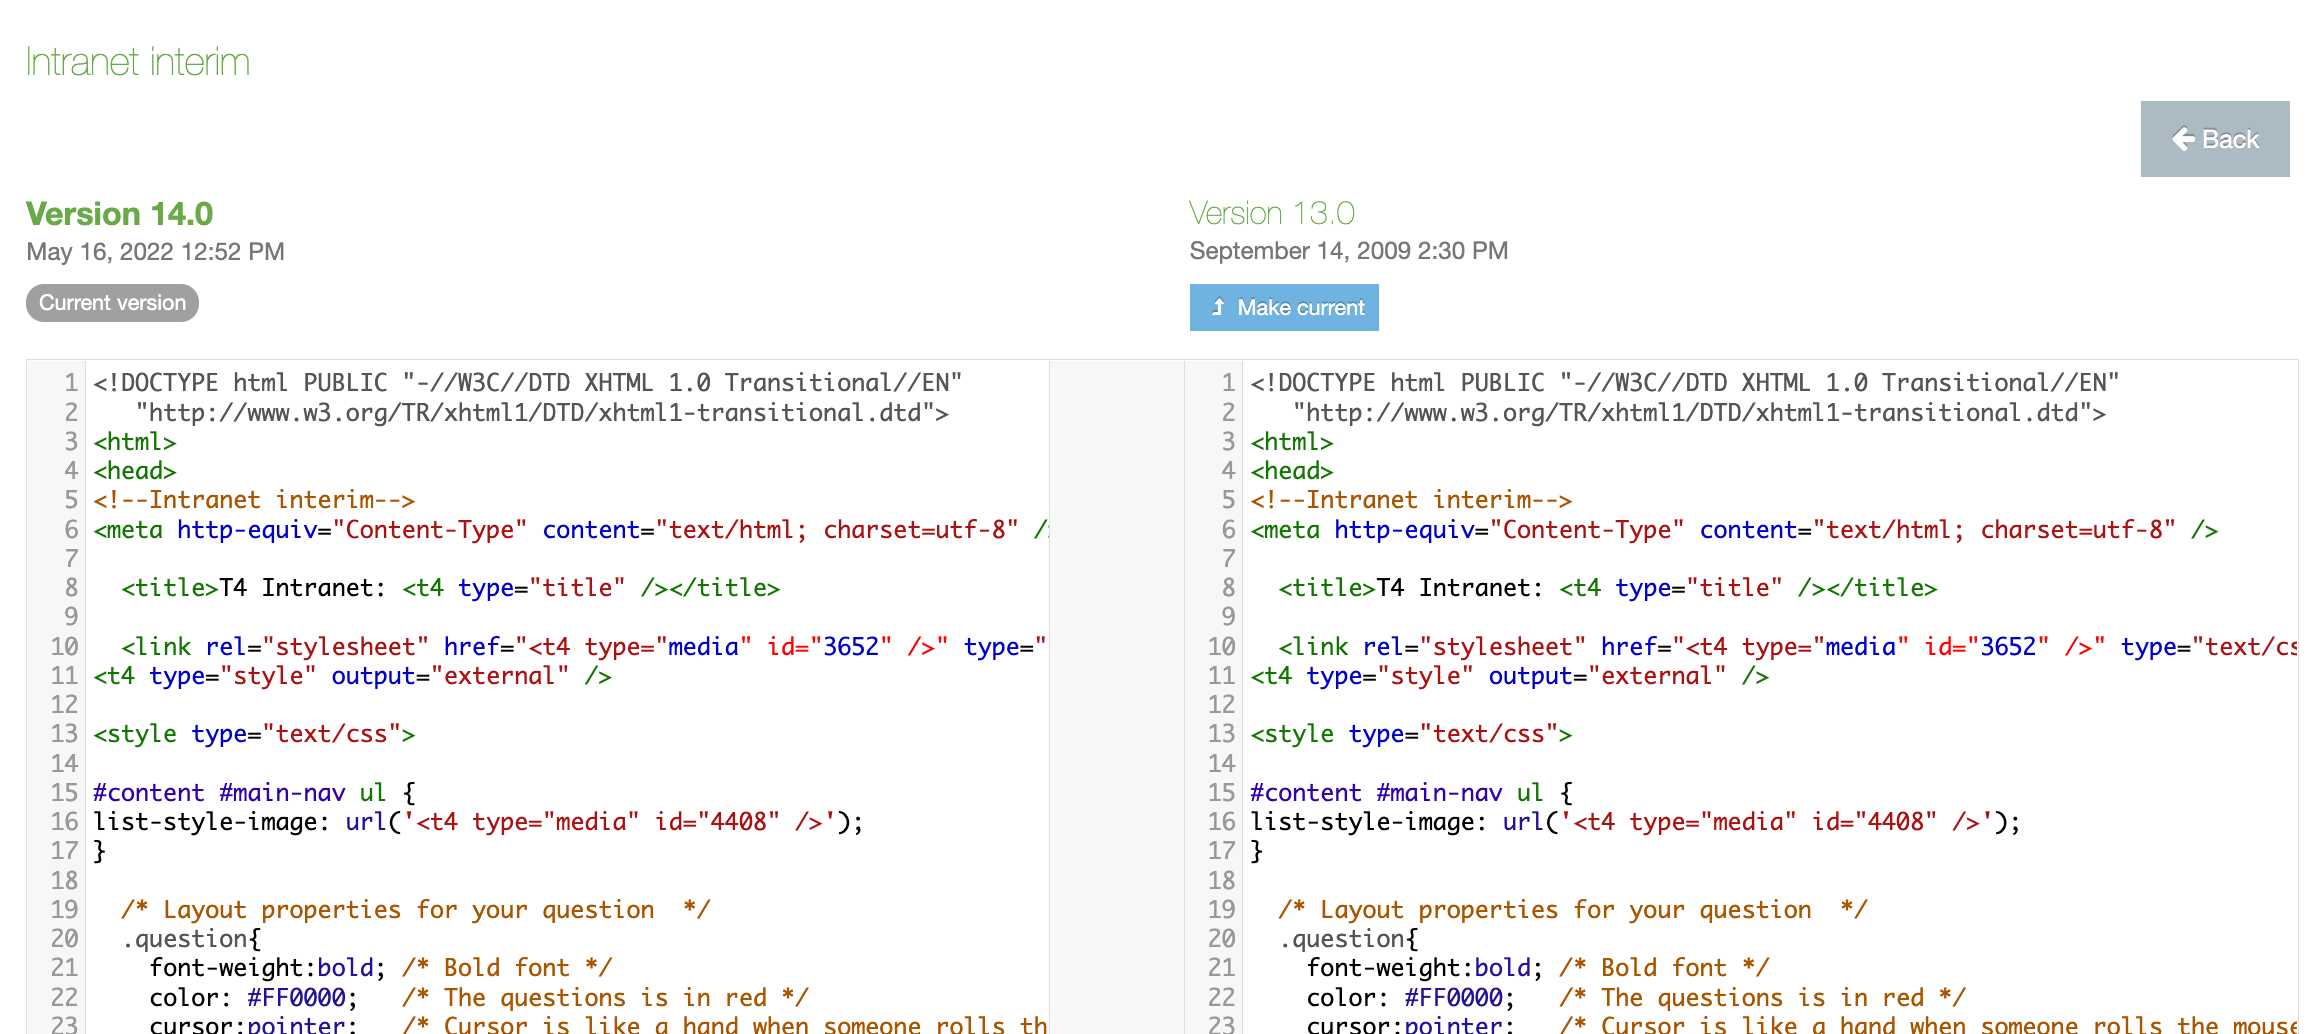The image size is (2322, 1034).
Task: Click line number 1 in Version 14.0 pane
Action: pyautogui.click(x=70, y=383)
